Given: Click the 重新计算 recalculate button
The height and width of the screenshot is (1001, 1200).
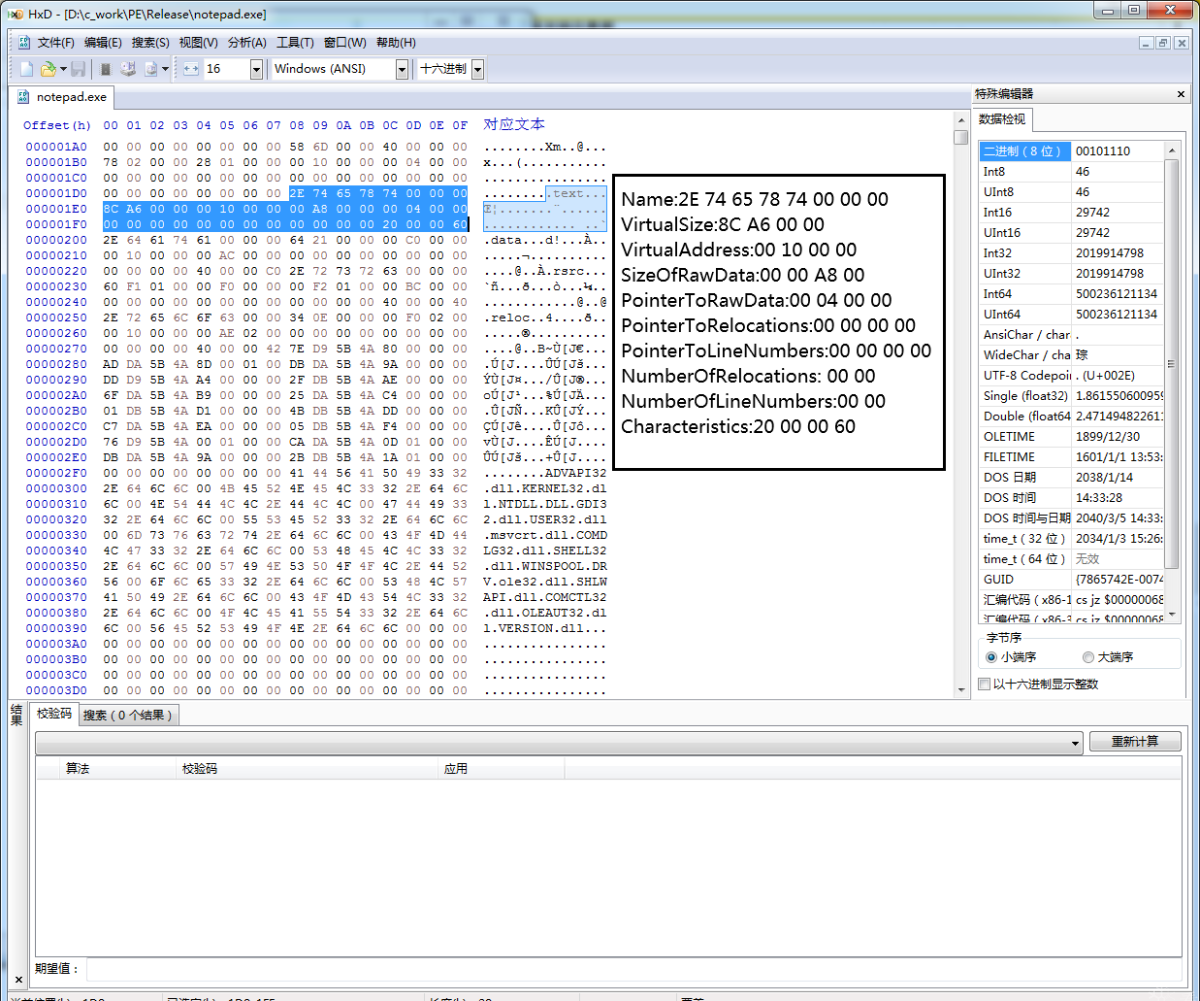Looking at the screenshot, I should (1134, 742).
